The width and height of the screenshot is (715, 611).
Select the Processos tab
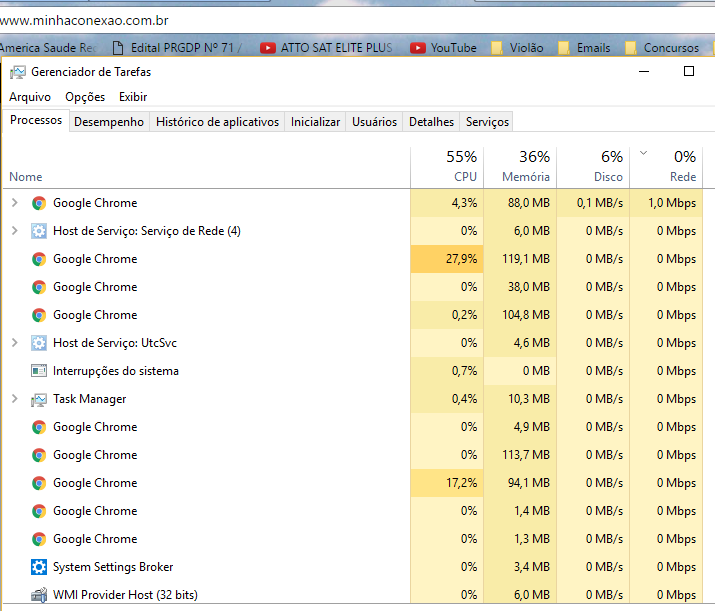[36, 120]
